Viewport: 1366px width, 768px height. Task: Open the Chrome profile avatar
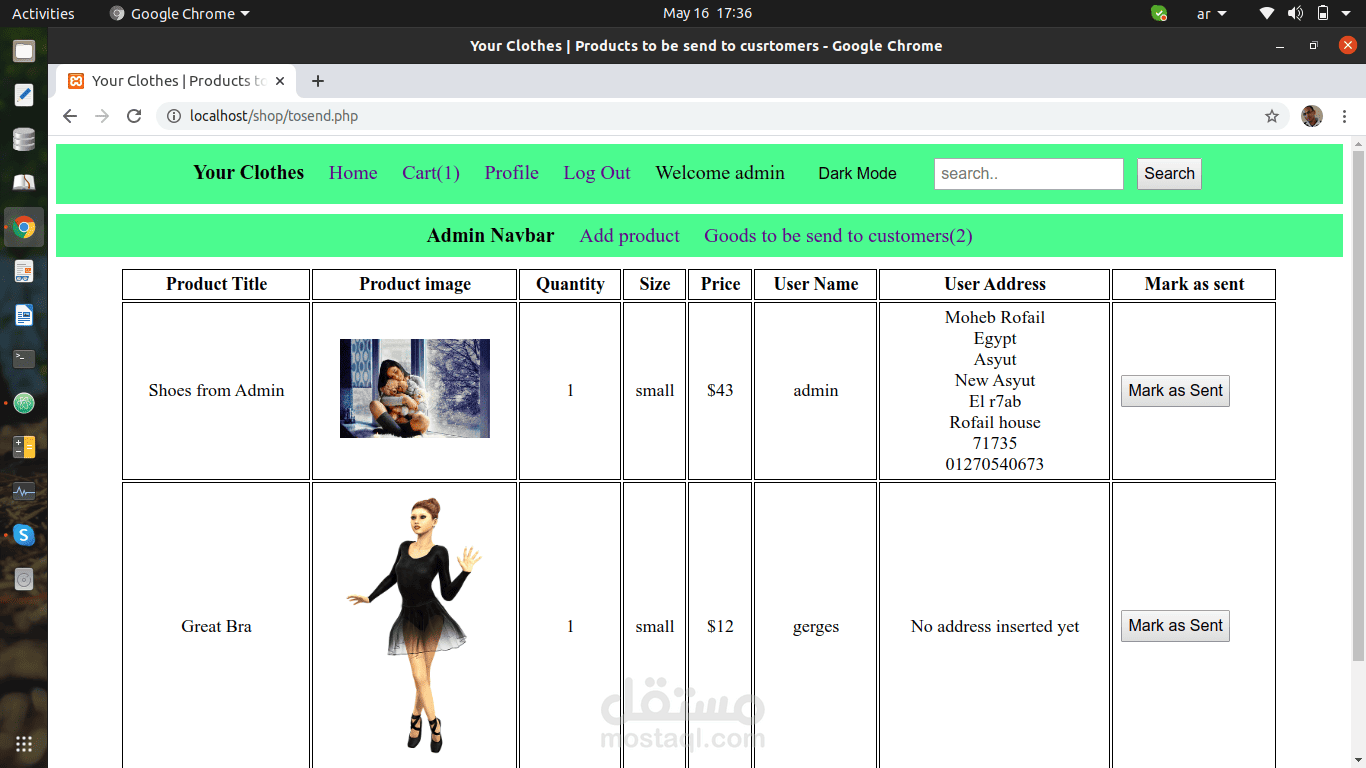click(1312, 116)
